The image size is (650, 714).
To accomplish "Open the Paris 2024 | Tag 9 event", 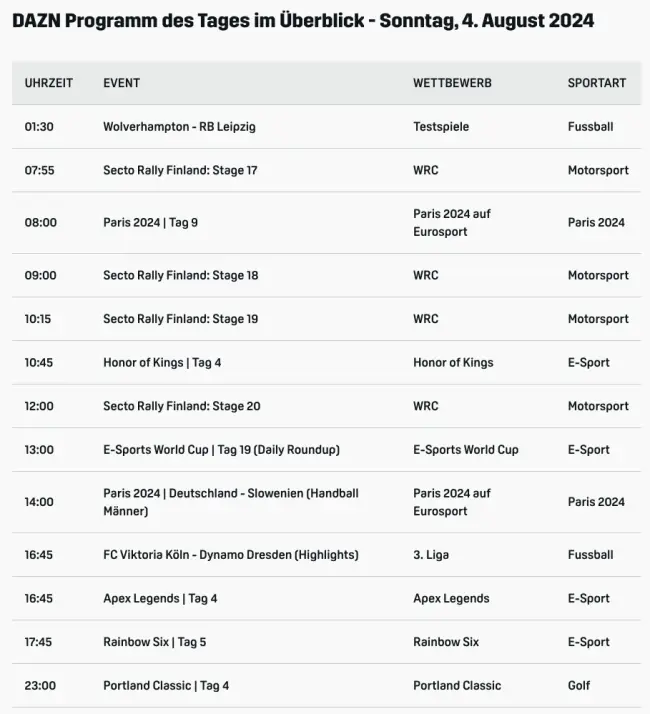I will click(x=150, y=222).
